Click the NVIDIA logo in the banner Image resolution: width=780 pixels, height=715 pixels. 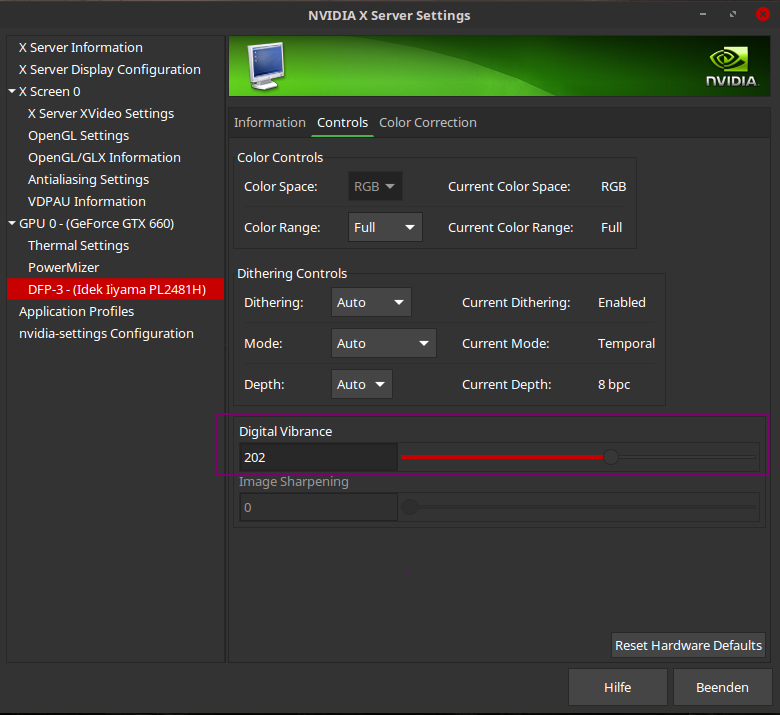coord(732,67)
